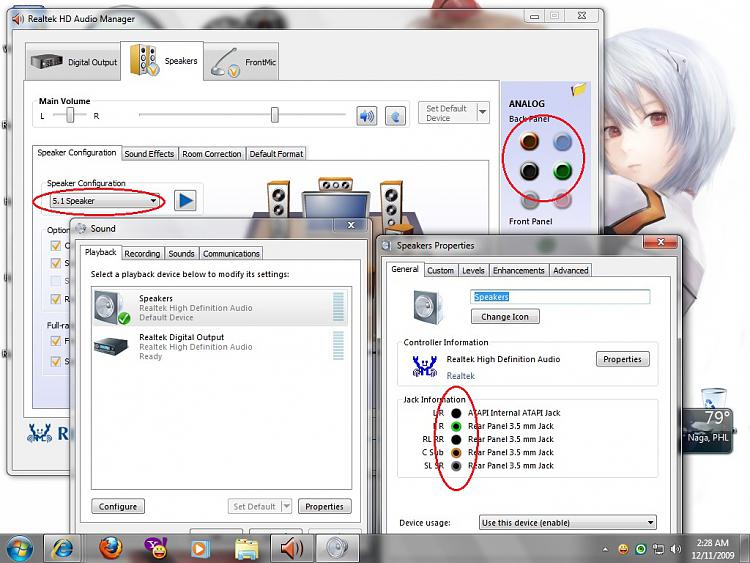Click the green Rear Panel jack indicator
The width and height of the screenshot is (750, 563).
[x=456, y=426]
